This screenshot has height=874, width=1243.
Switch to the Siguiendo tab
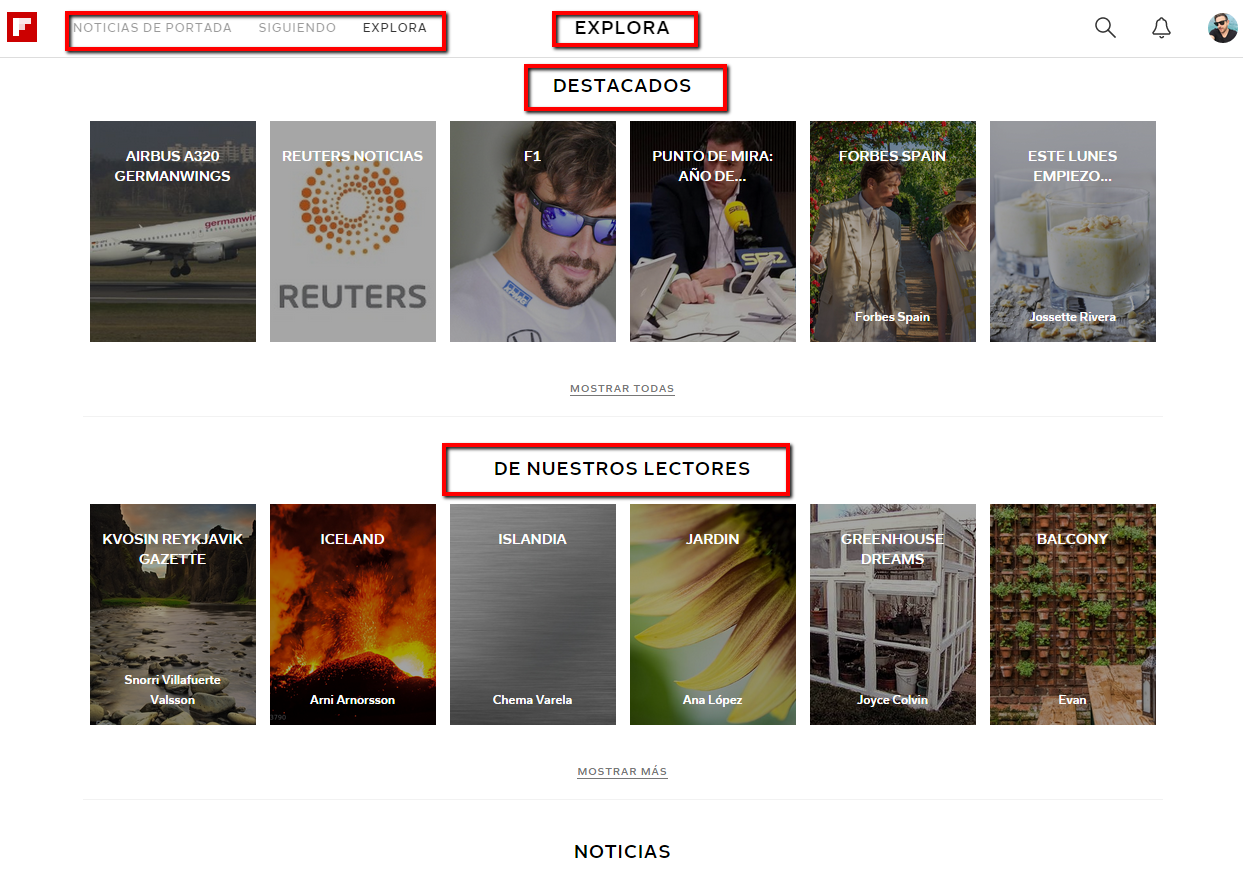(x=297, y=28)
